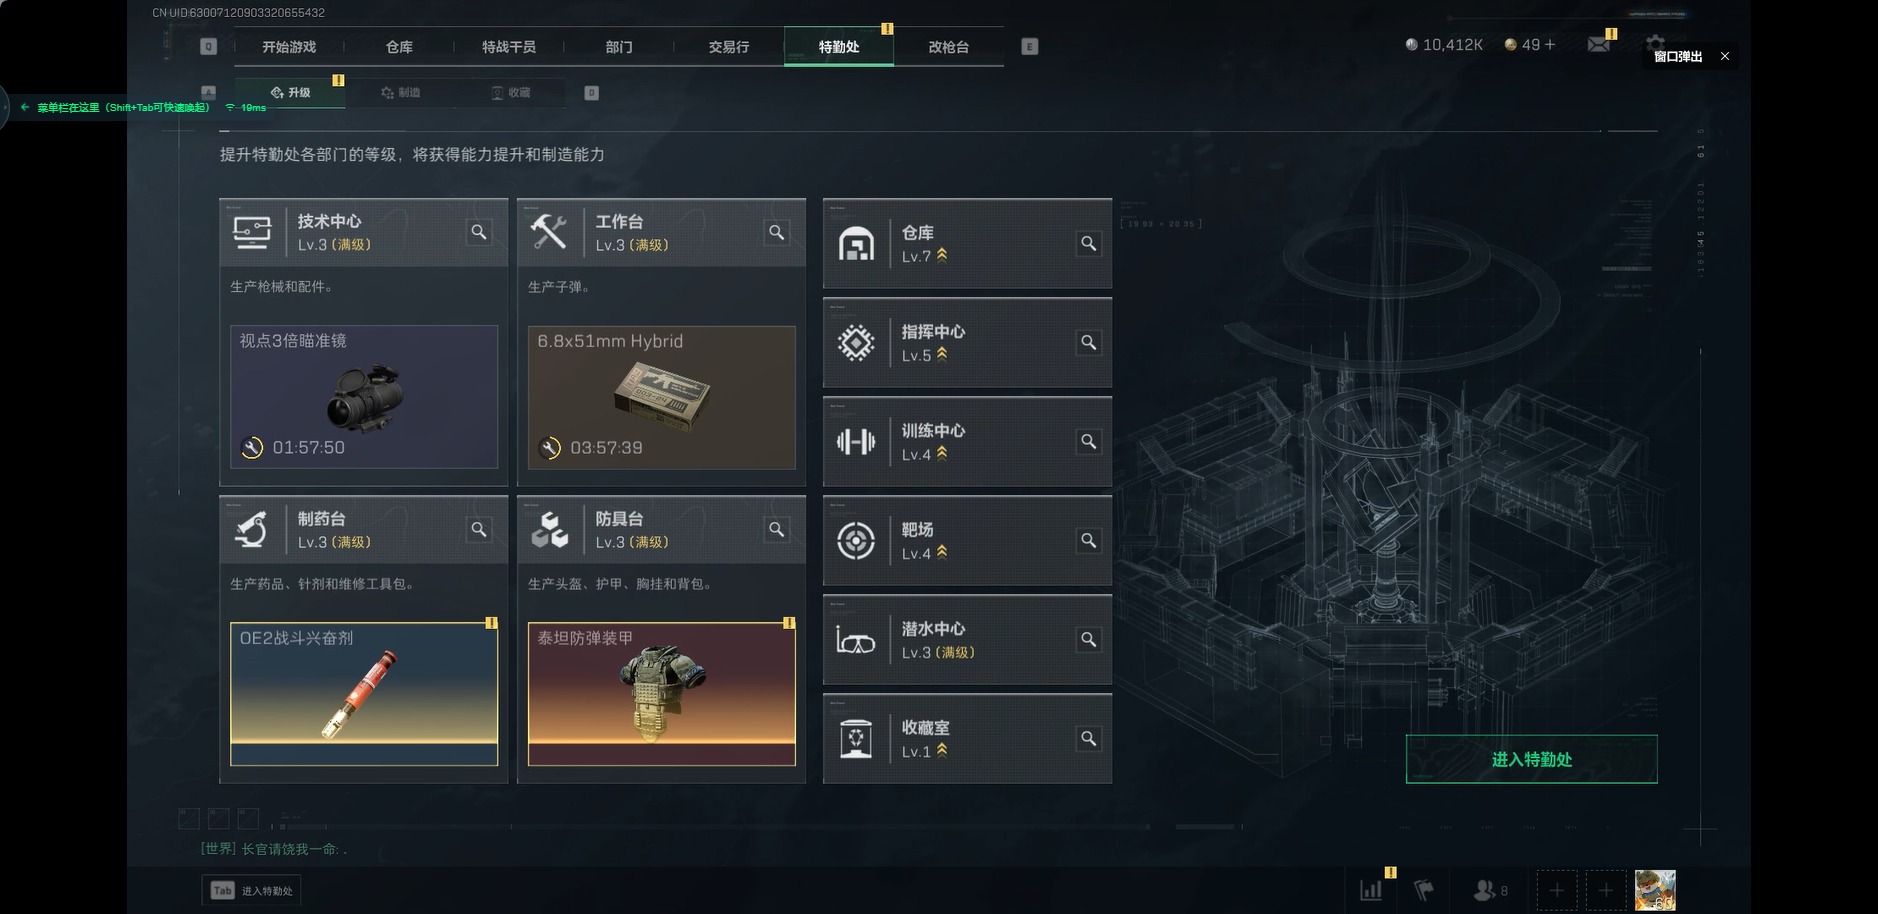1878x914 pixels.
Task: Click the magnifier icon on 技术中心 card
Action: [x=479, y=232]
